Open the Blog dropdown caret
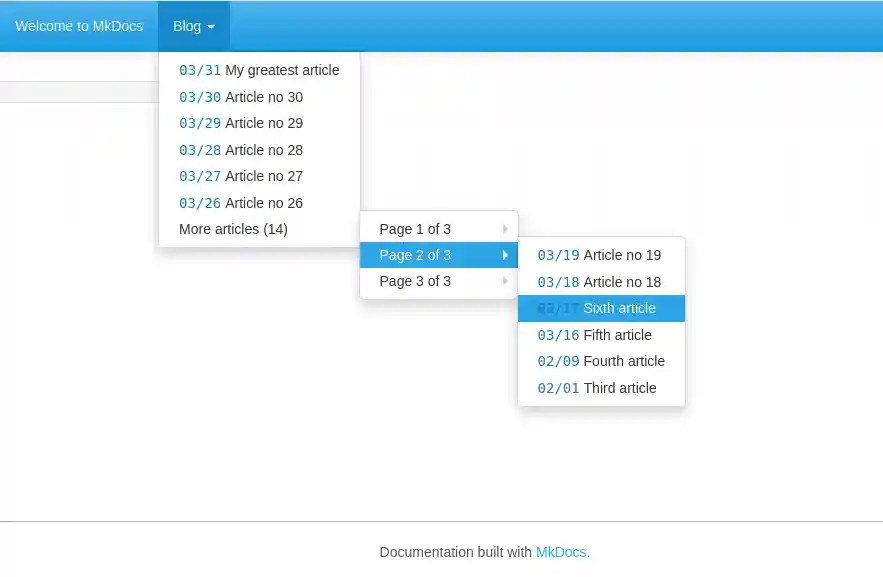 point(211,27)
